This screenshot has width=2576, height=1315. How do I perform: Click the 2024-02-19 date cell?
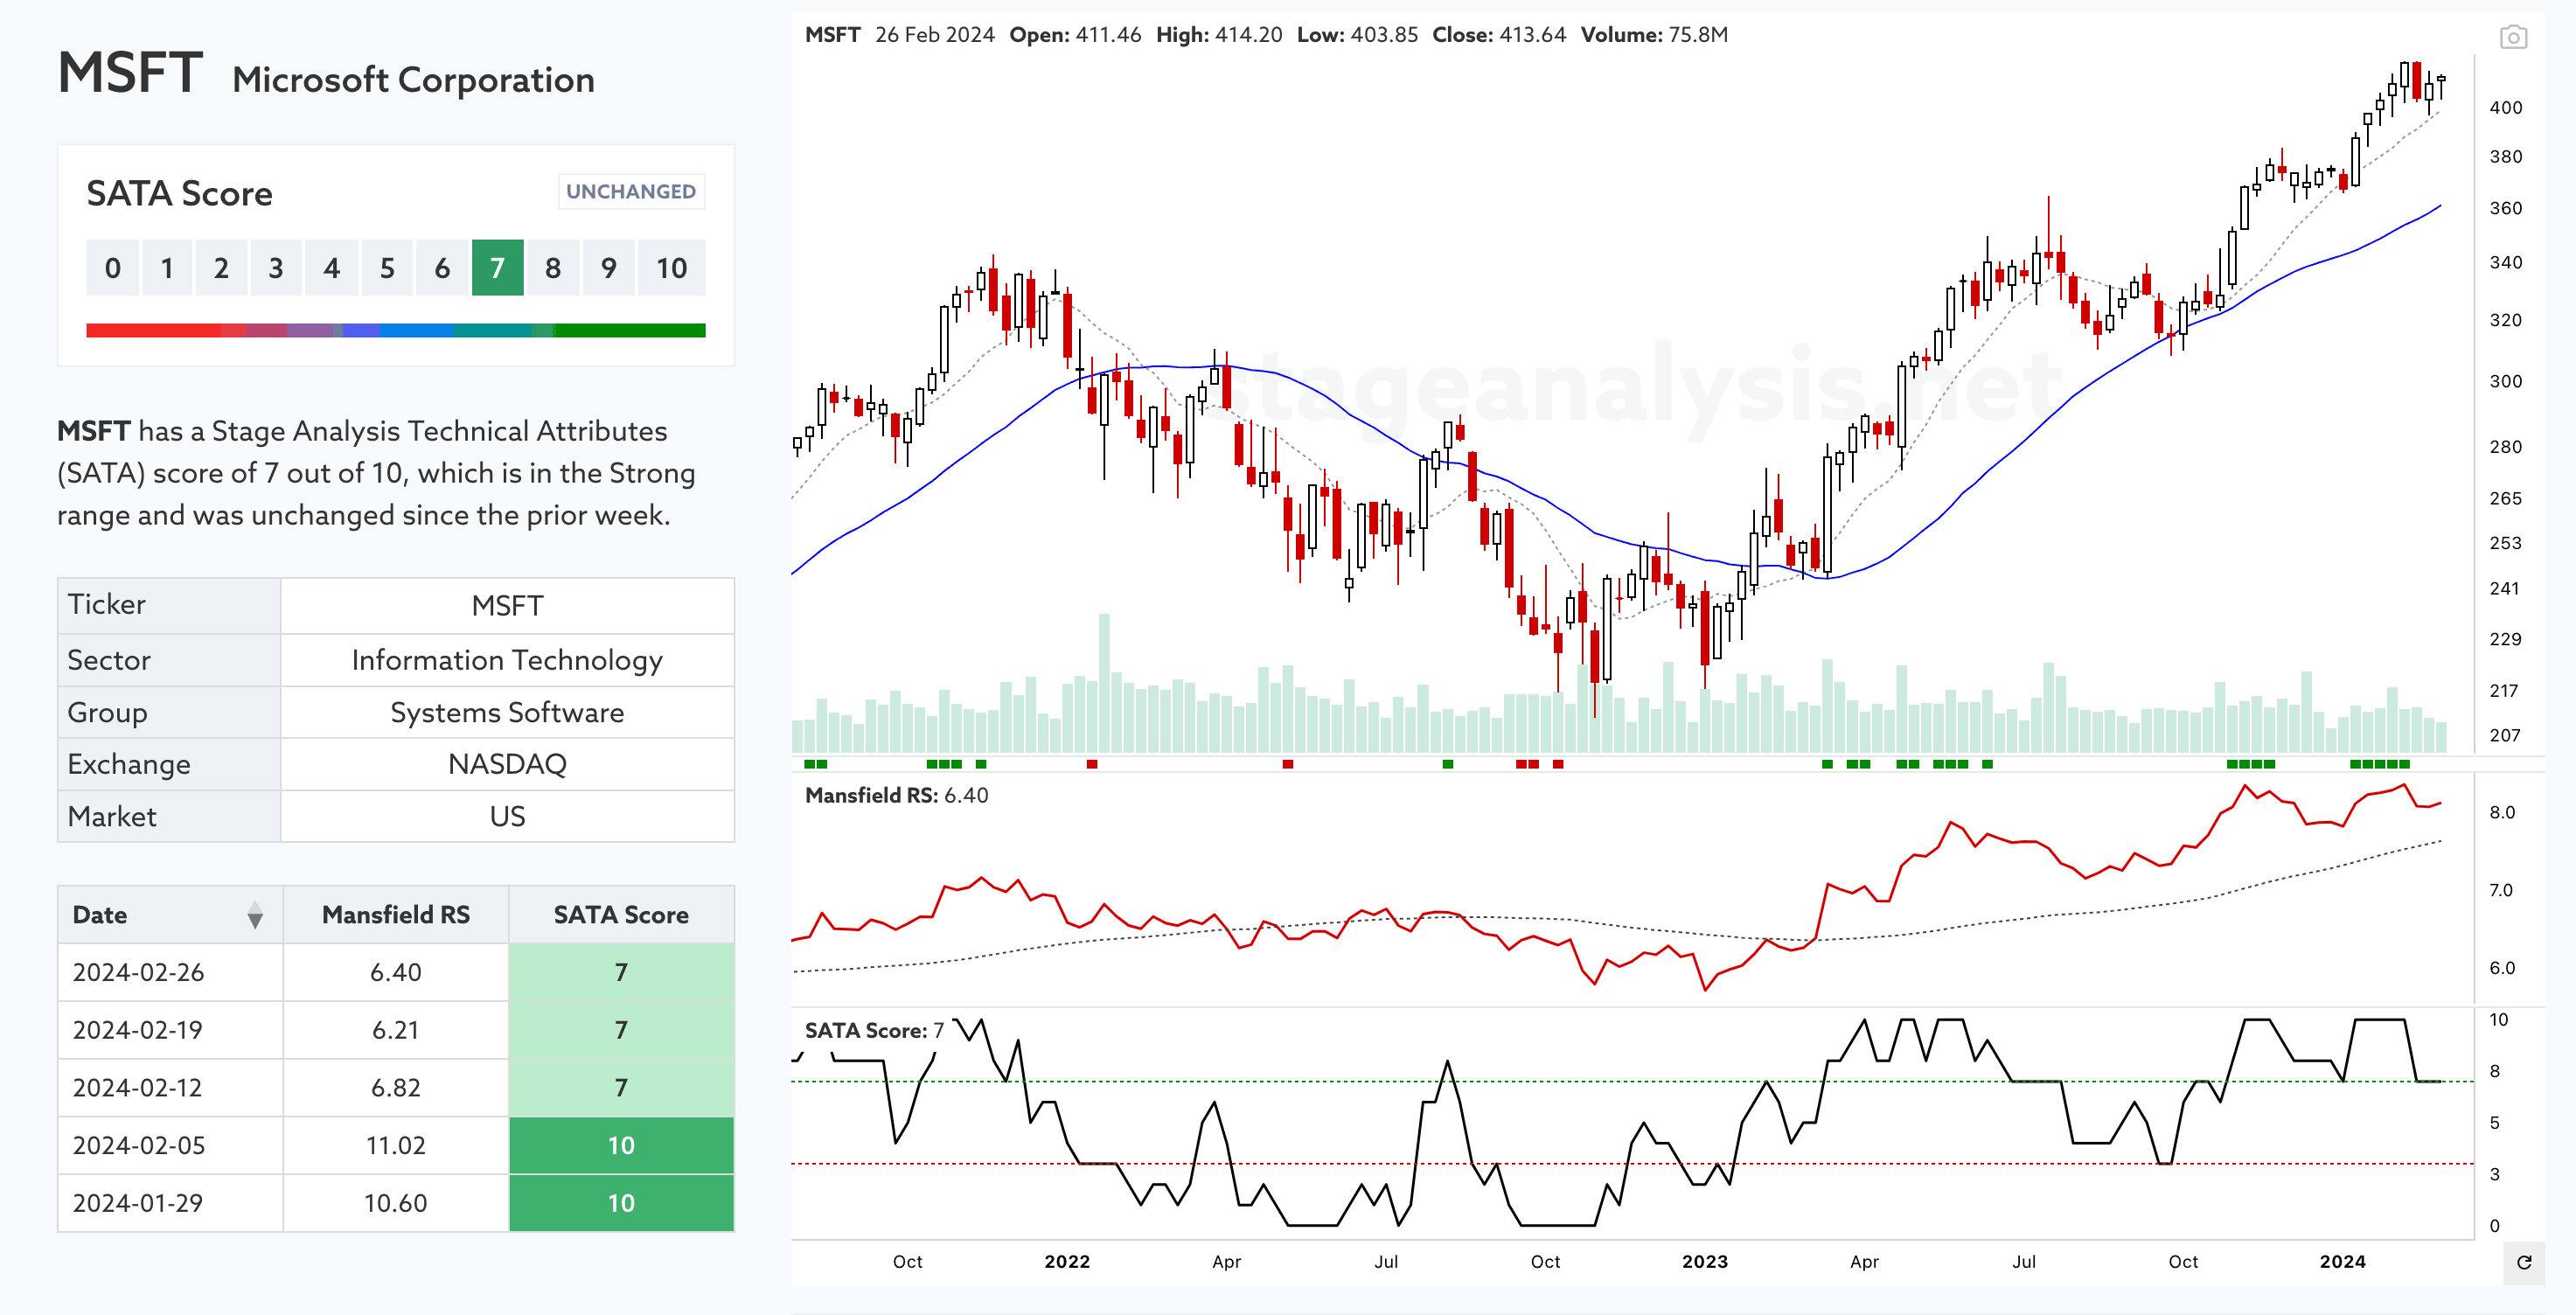click(171, 1030)
